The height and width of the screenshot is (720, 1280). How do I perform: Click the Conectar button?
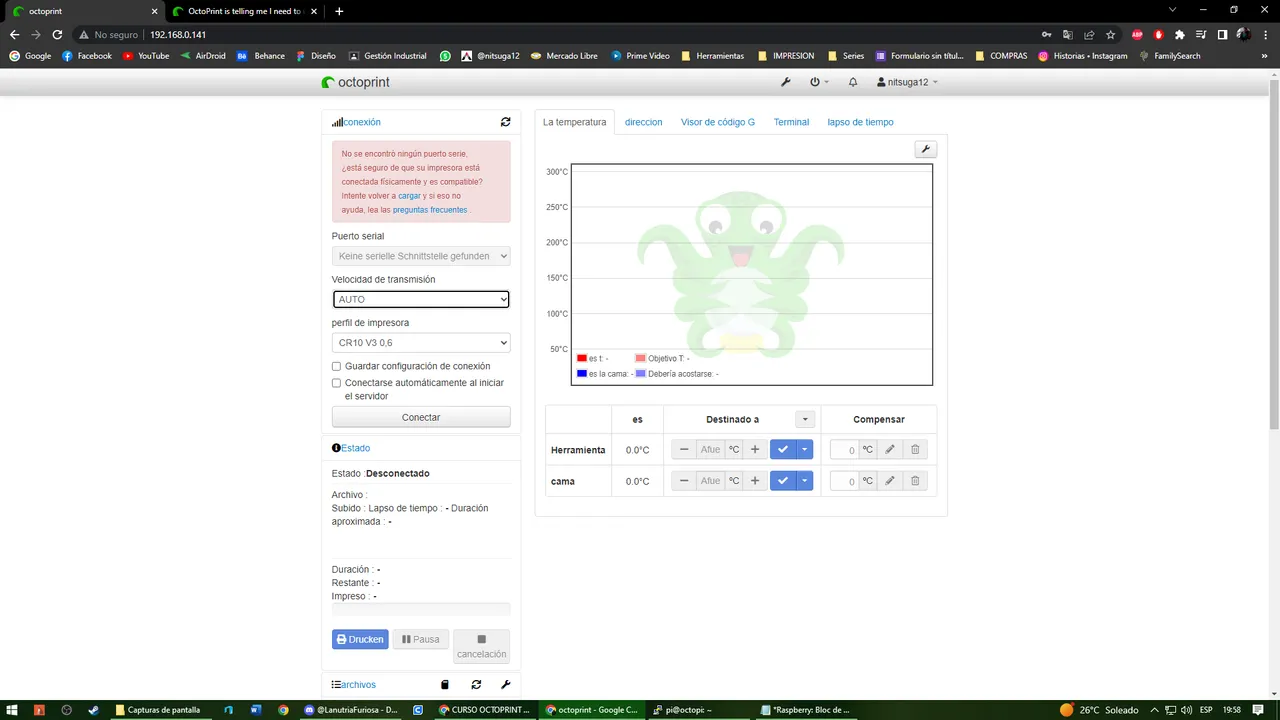[x=421, y=417]
